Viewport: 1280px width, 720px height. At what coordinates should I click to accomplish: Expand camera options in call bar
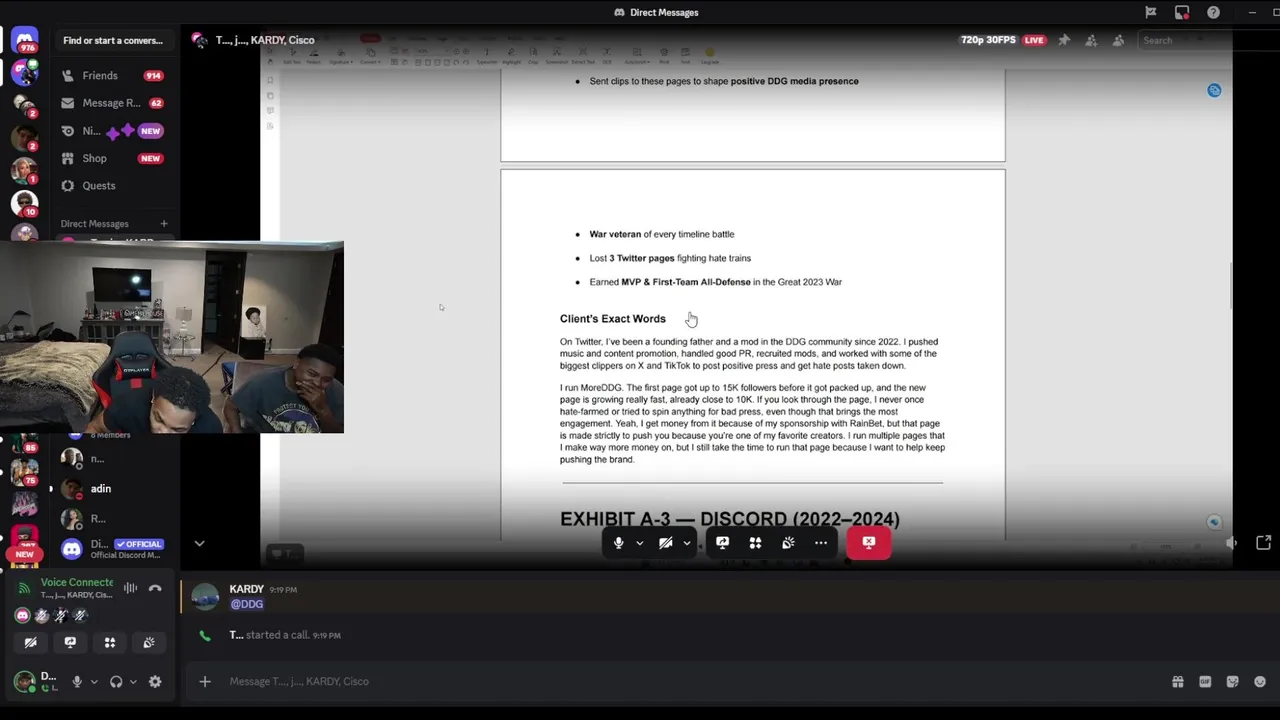tap(687, 543)
